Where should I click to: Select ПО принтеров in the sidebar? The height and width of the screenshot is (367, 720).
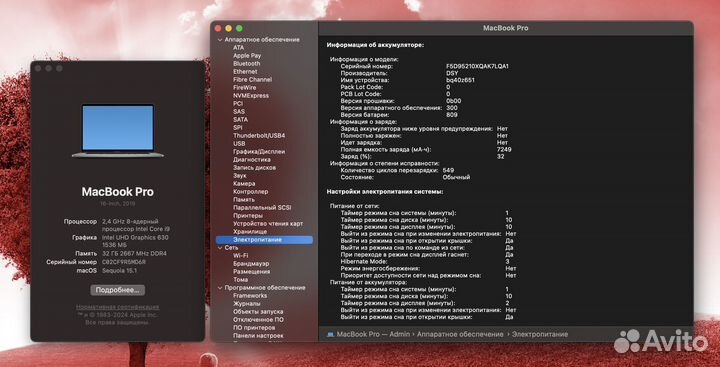(x=254, y=328)
